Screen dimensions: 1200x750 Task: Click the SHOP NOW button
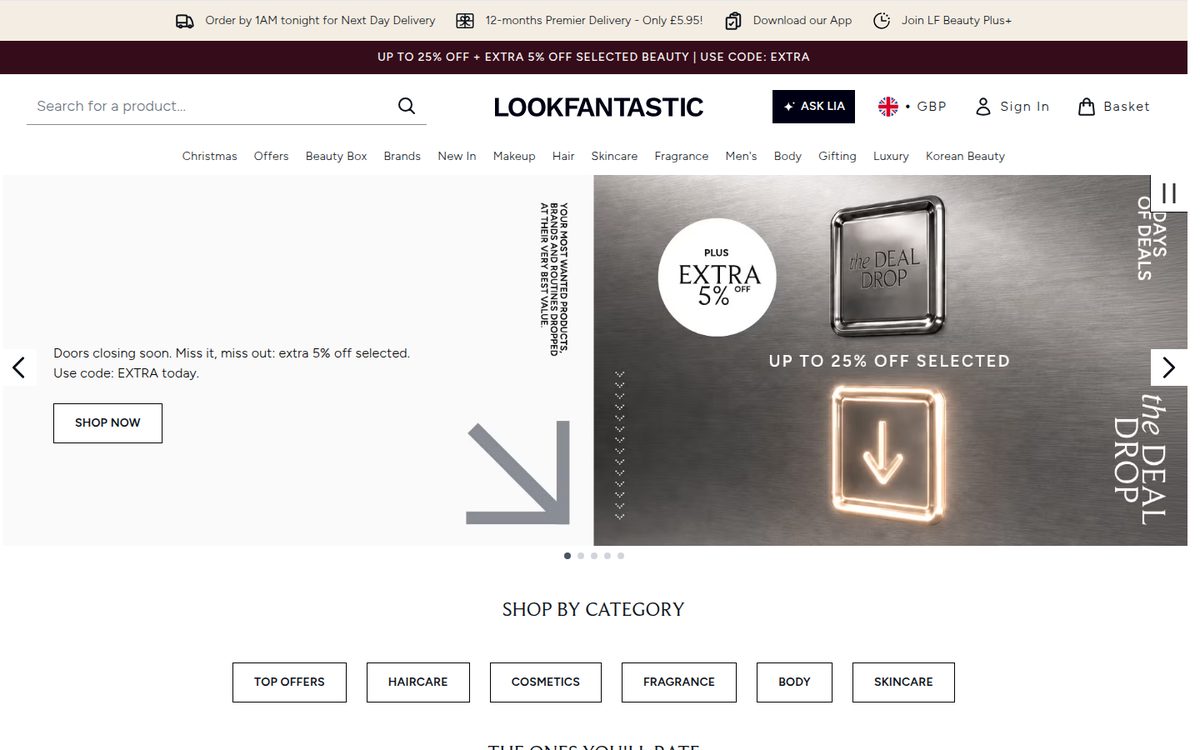tap(108, 423)
